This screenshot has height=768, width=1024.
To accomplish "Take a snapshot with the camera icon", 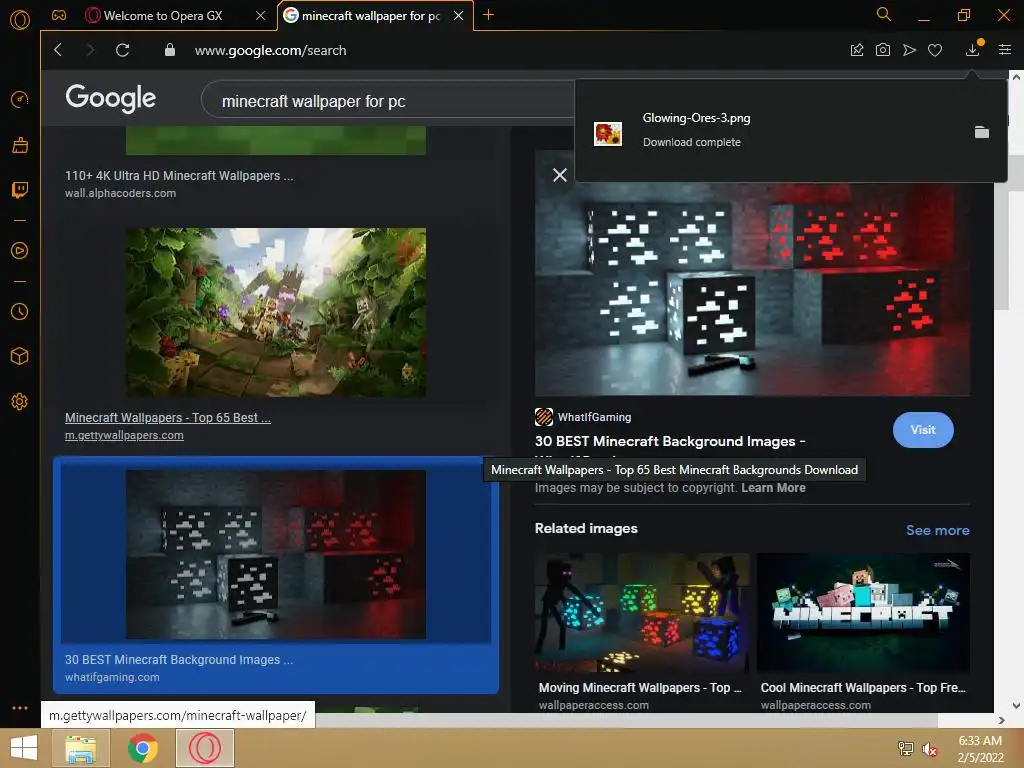I will 883,50.
